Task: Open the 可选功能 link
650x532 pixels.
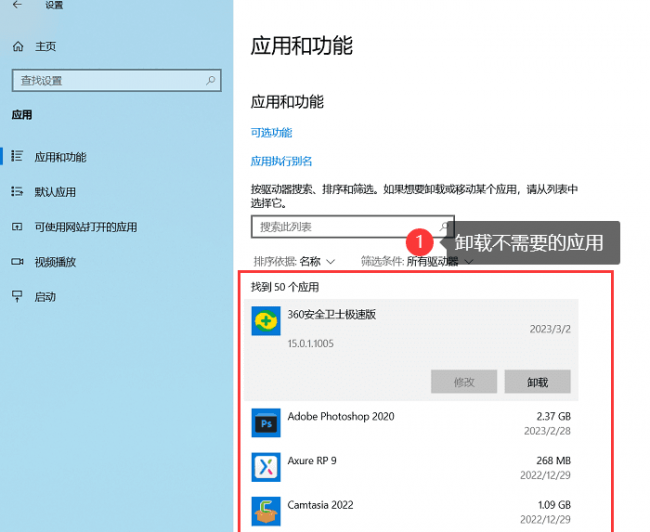Action: [x=272, y=133]
